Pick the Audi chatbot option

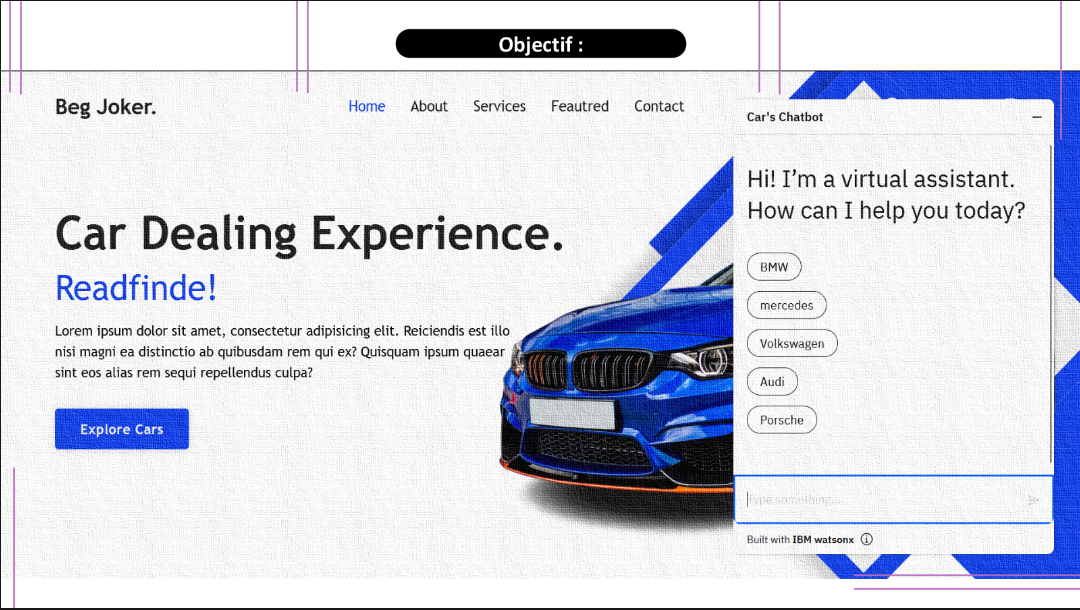[x=772, y=381]
